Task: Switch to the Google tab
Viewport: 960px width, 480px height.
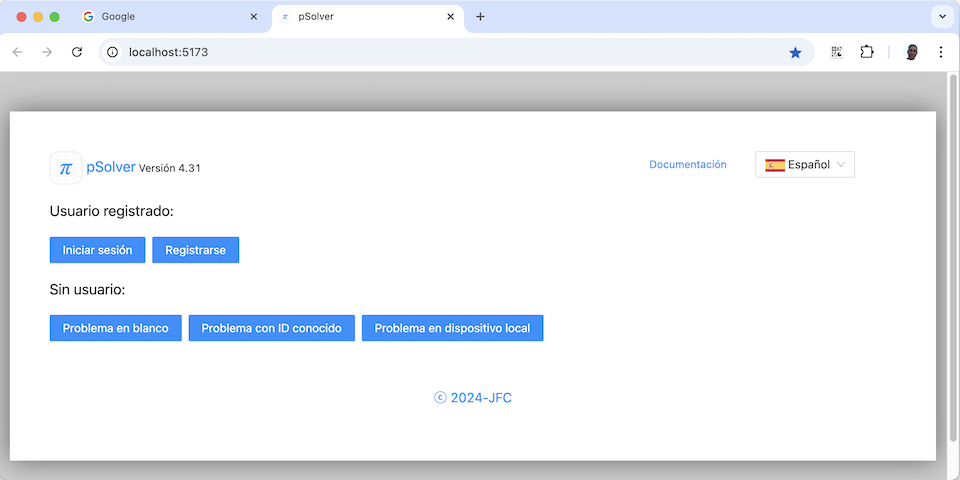Action: pyautogui.click(x=160, y=17)
